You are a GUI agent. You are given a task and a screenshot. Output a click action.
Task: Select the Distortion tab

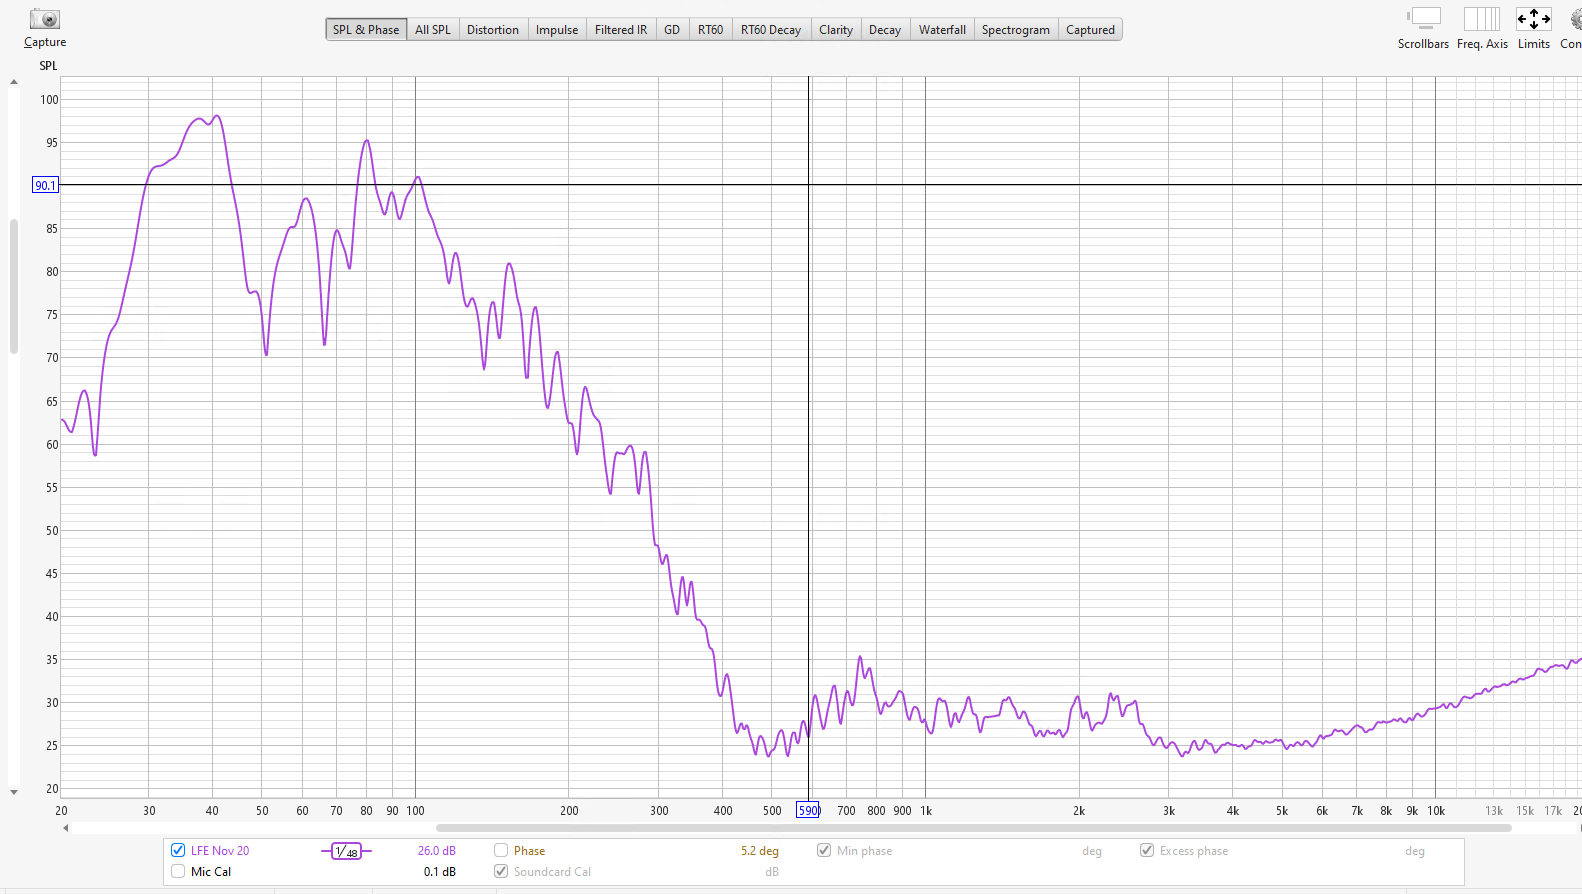492,30
